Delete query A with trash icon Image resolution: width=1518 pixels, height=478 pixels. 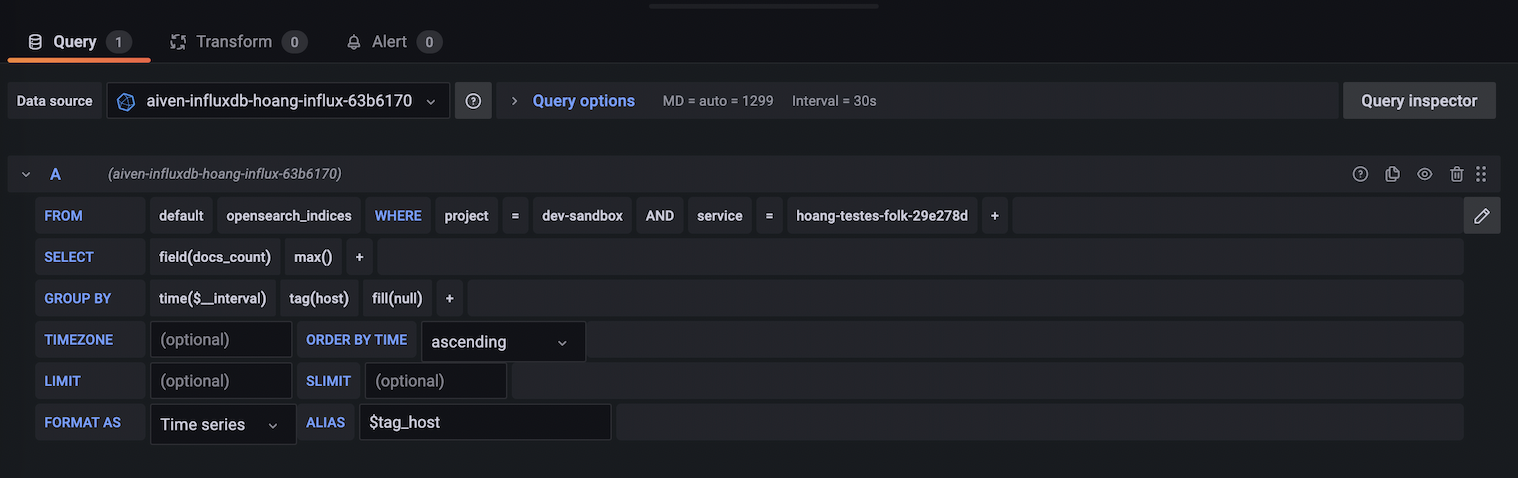(1456, 174)
